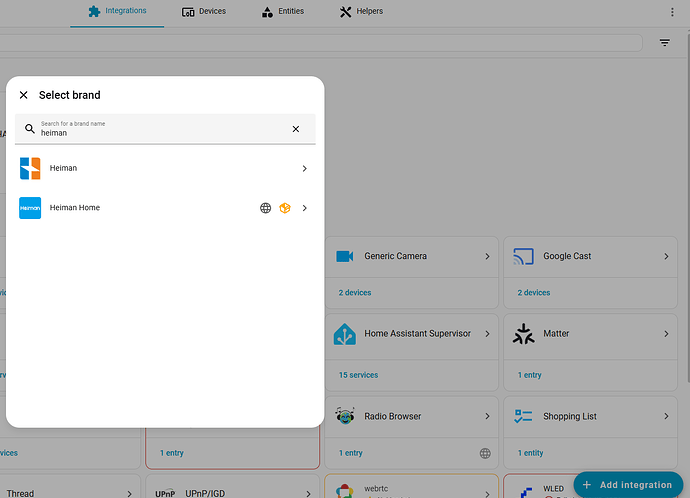Open the Google Cast integration card
This screenshot has width=690, height=498.
590,256
